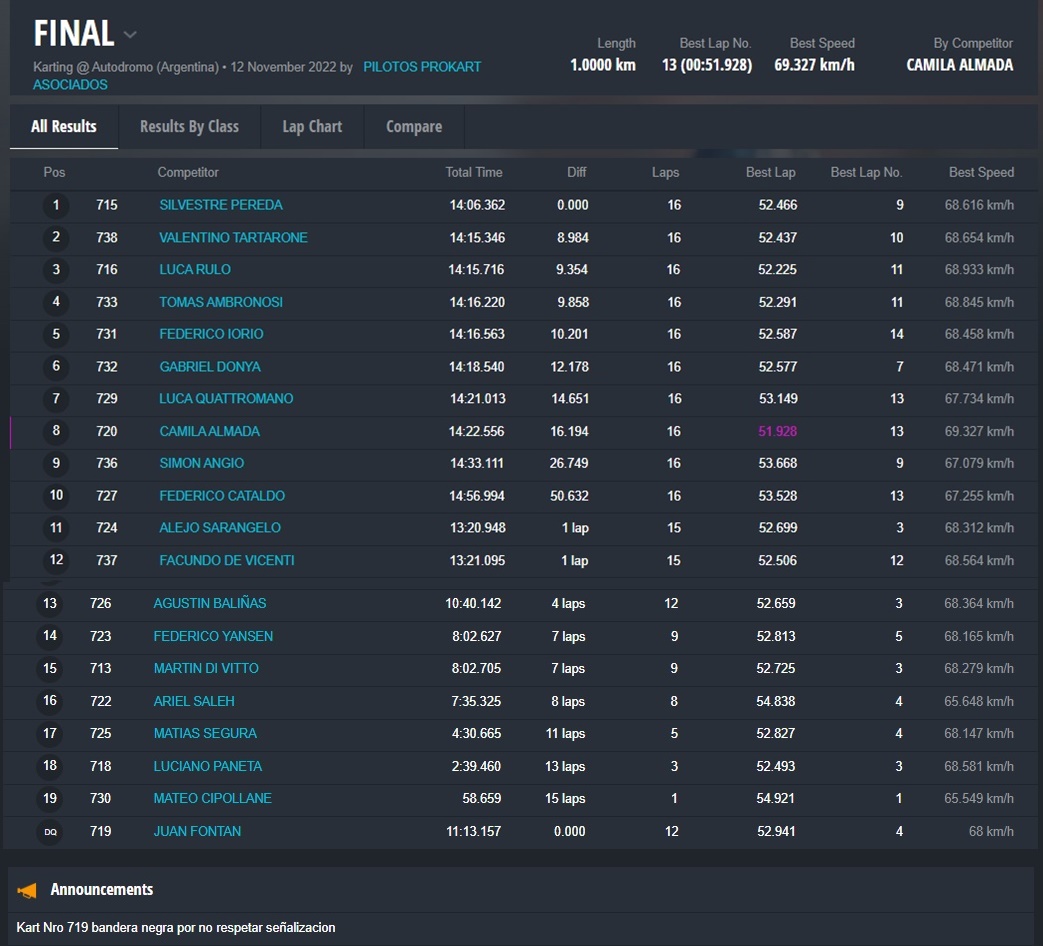Switch to the Results By Class tab
The height and width of the screenshot is (946, 1043).
189,127
